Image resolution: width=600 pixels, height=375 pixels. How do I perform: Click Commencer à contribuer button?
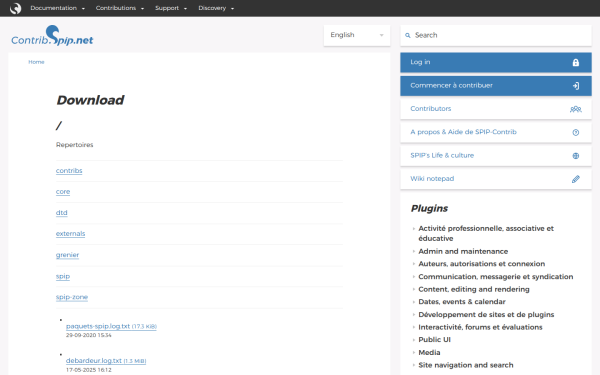(x=496, y=86)
